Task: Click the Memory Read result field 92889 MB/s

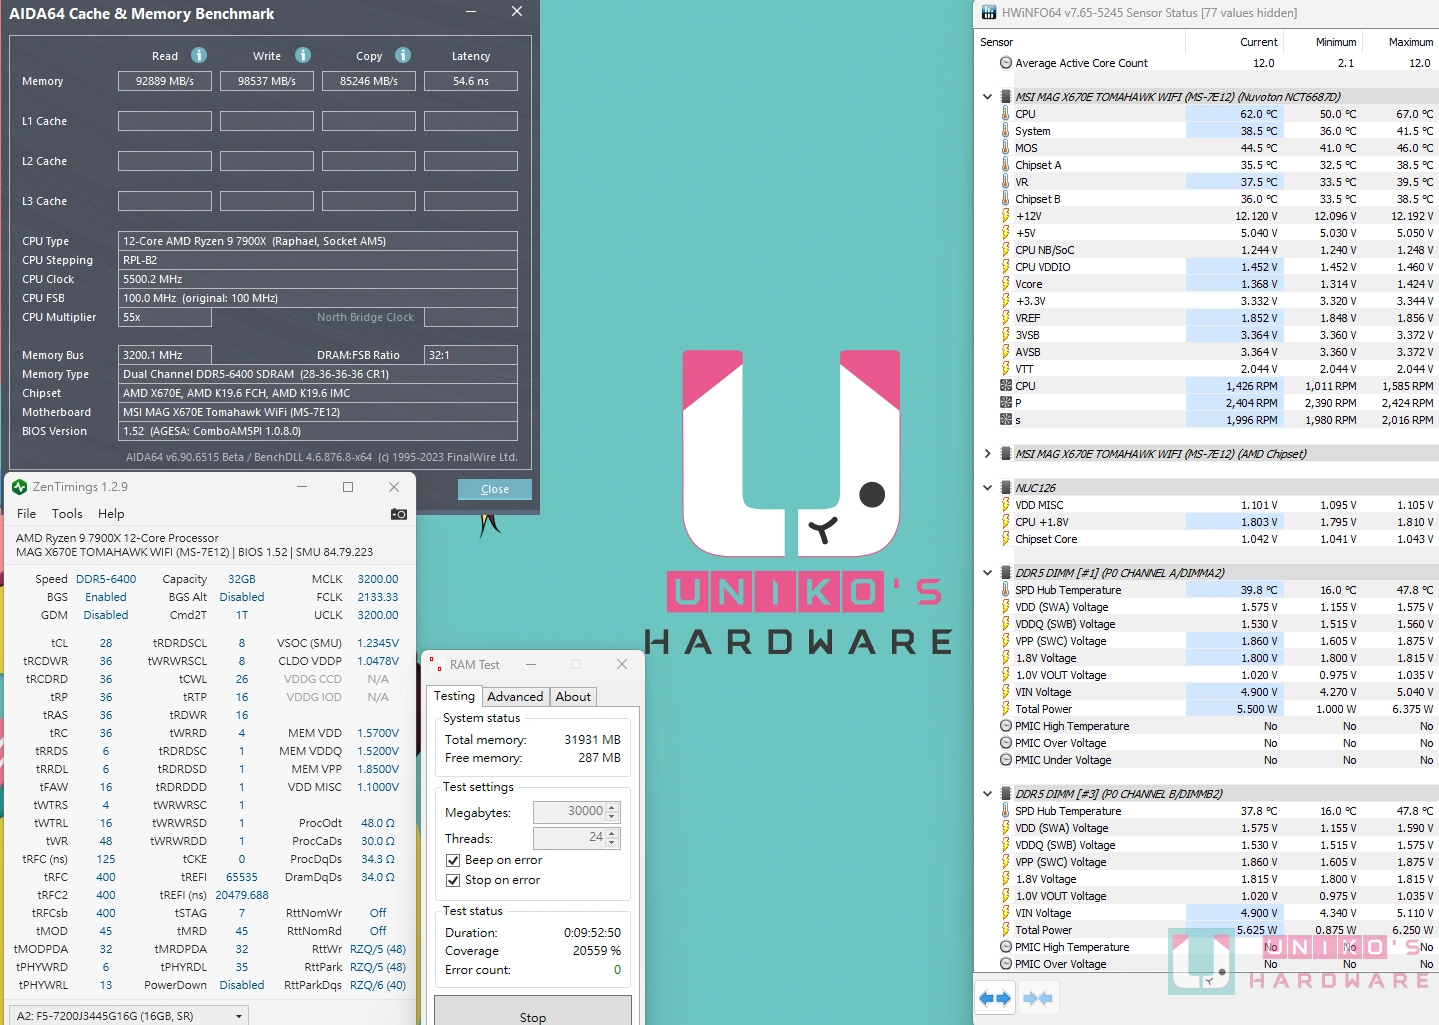Action: pyautogui.click(x=165, y=81)
